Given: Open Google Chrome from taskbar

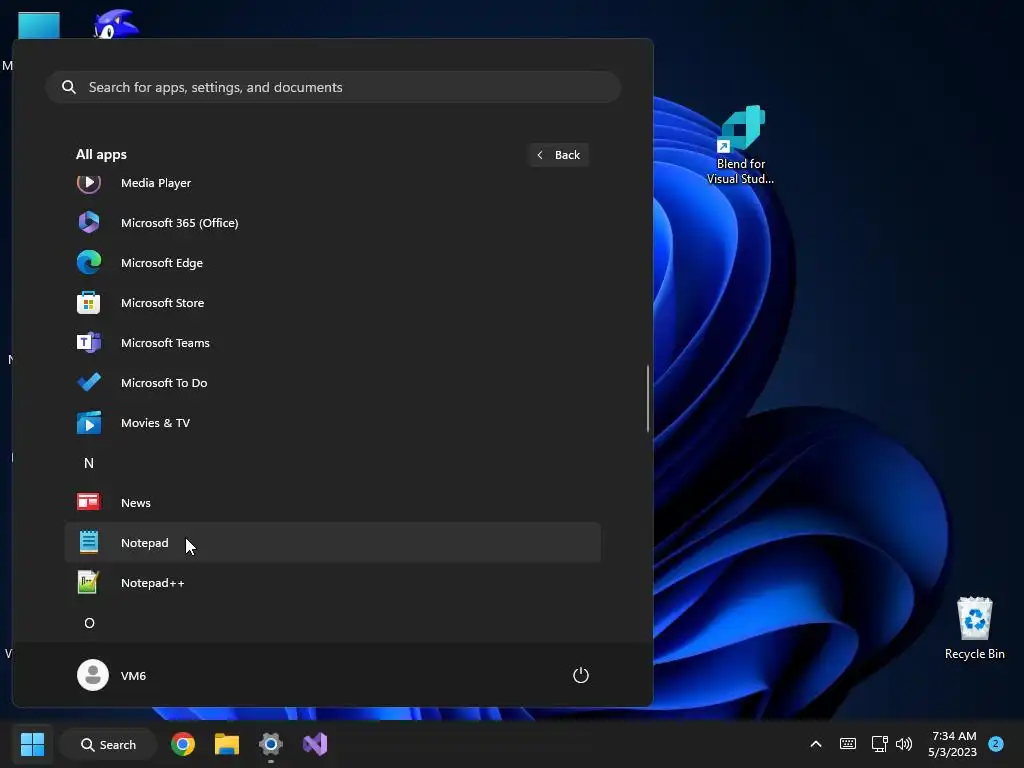Looking at the screenshot, I should click(183, 744).
